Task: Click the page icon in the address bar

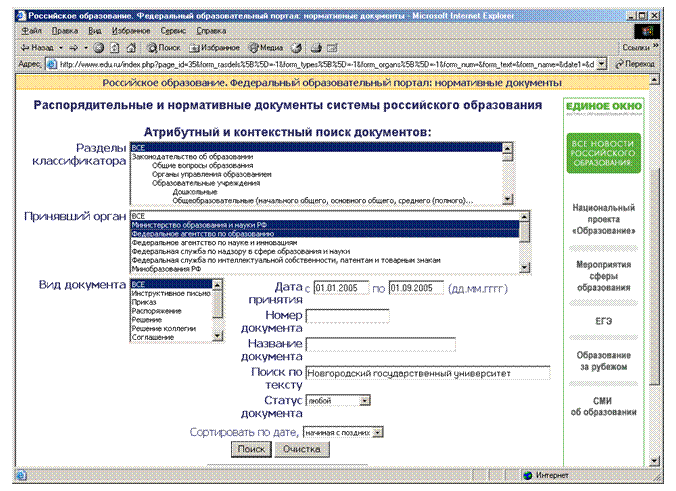Action: (51, 64)
